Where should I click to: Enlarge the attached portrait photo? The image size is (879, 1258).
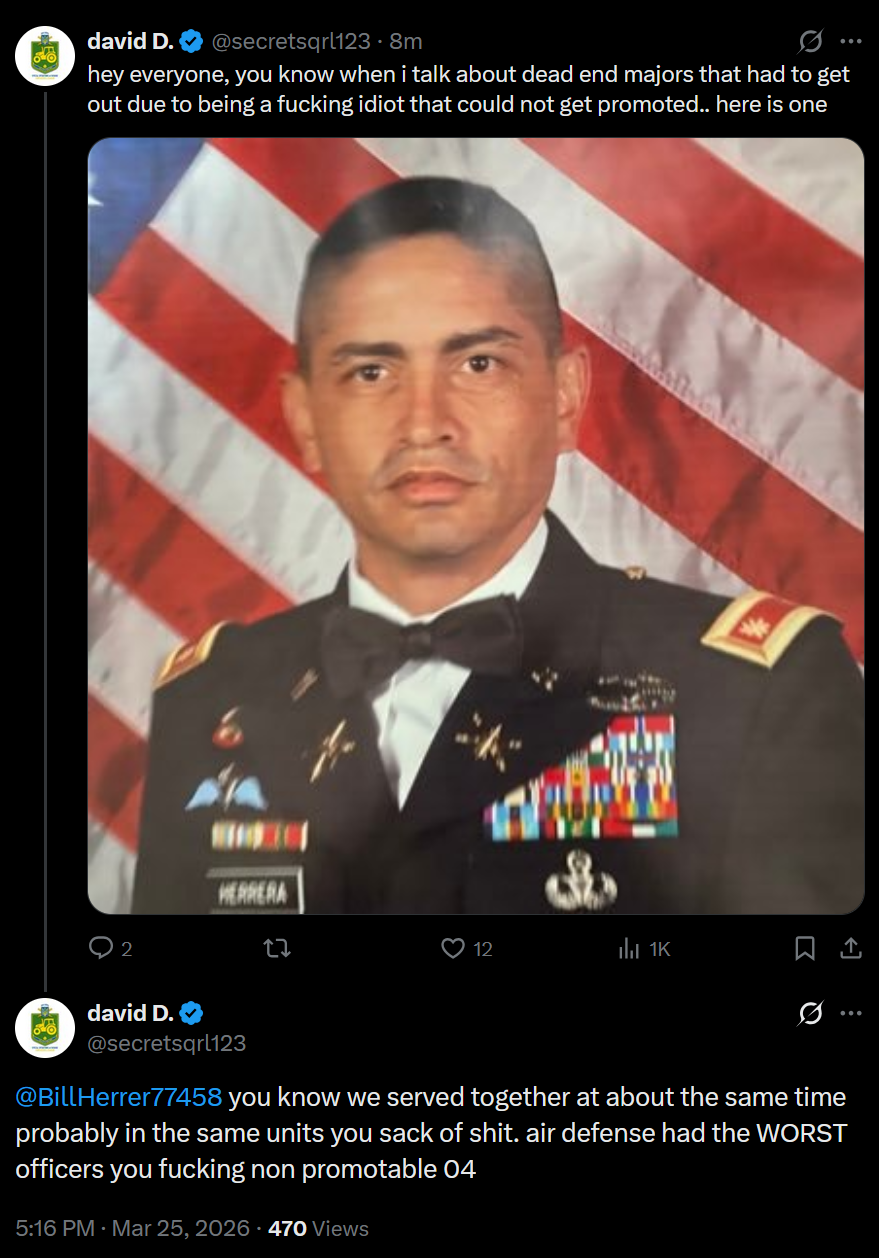pyautogui.click(x=476, y=526)
